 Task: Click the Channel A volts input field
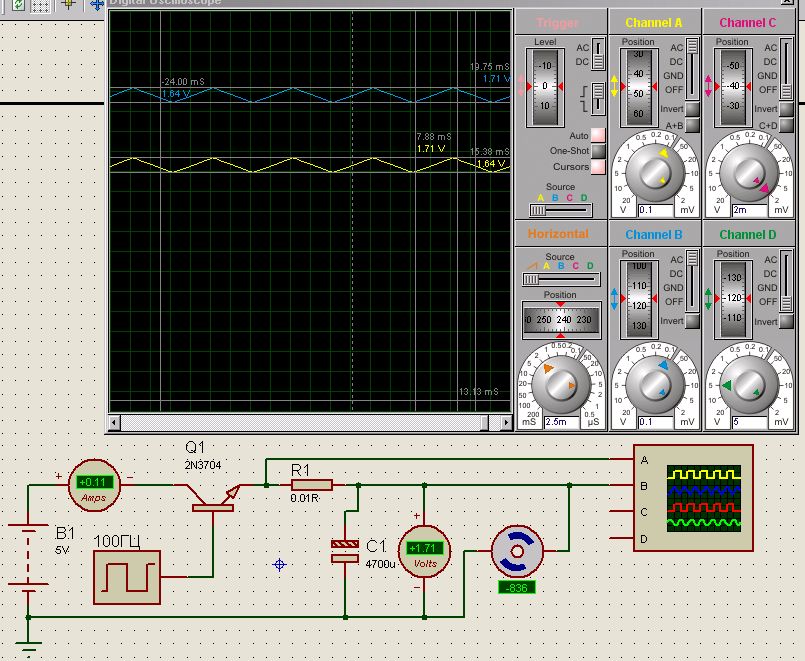(654, 211)
